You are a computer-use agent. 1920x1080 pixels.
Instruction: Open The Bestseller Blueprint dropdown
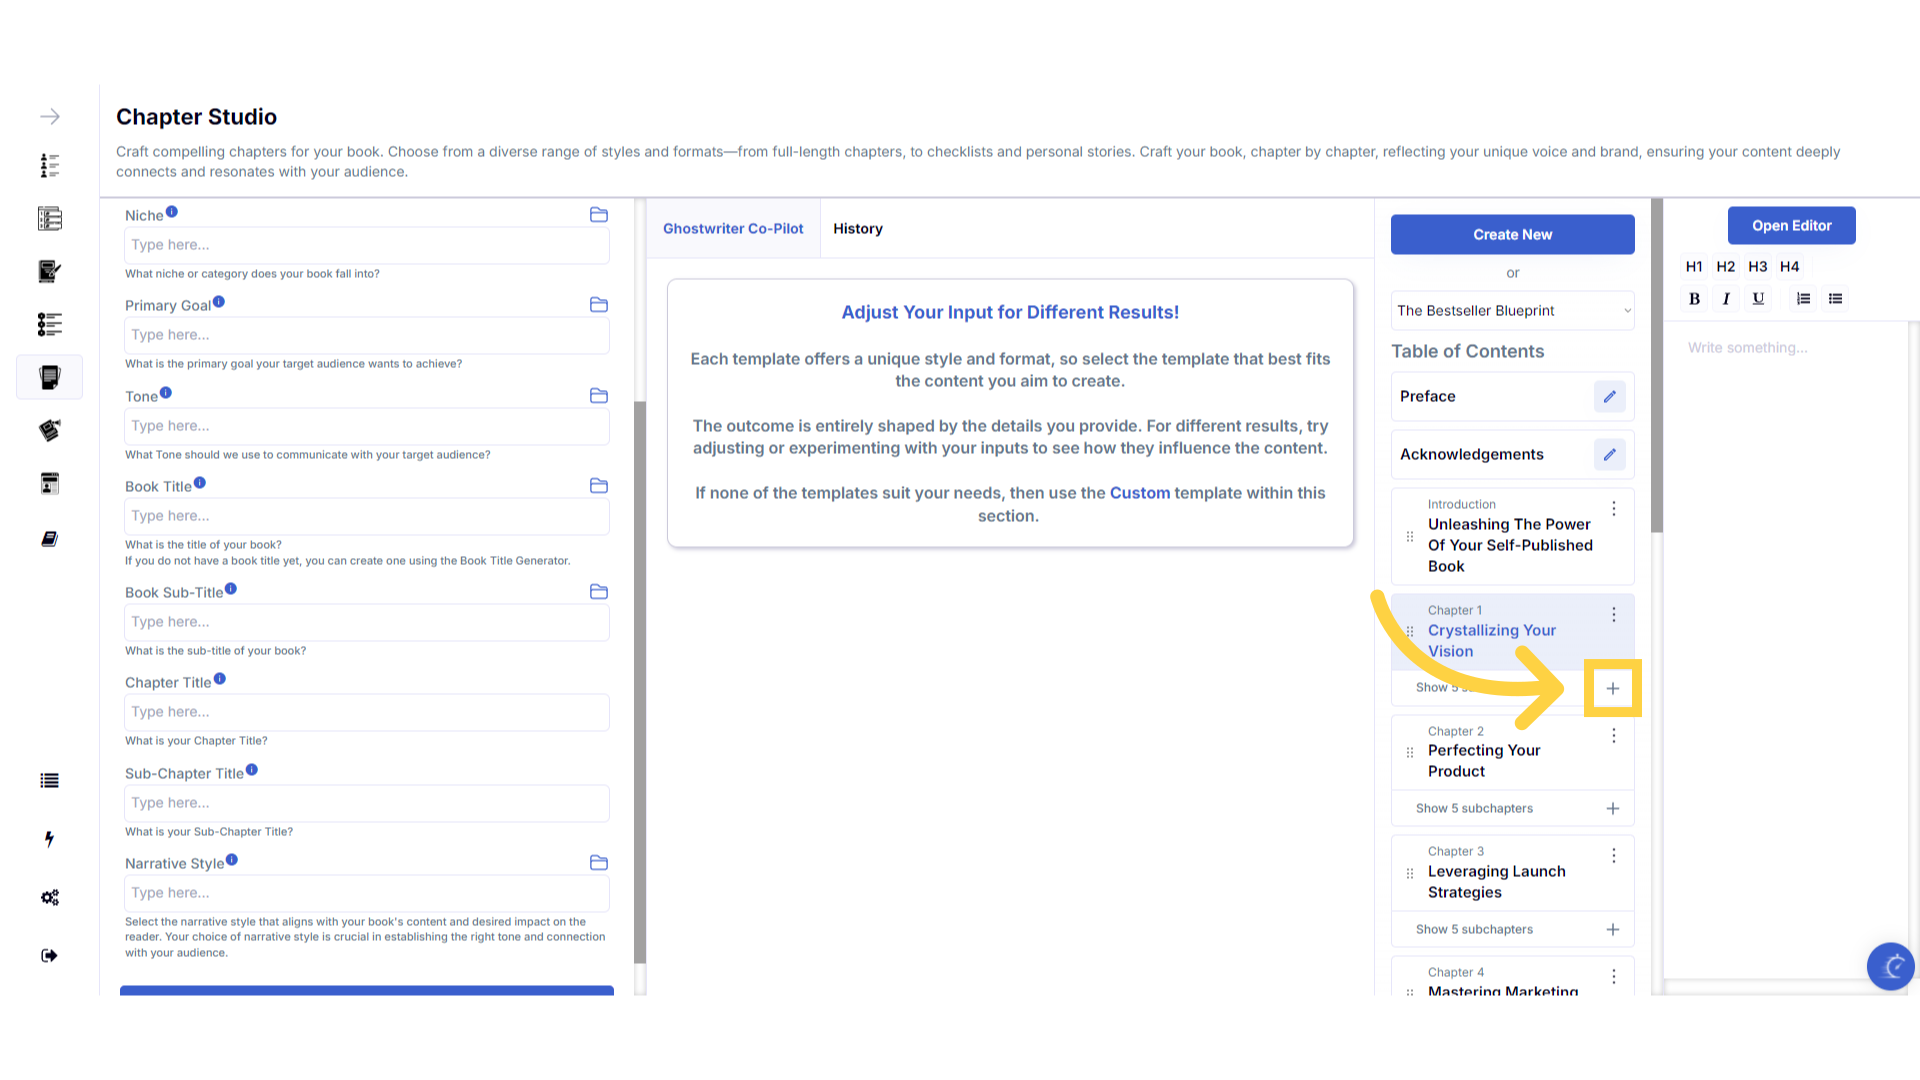pyautogui.click(x=1512, y=311)
